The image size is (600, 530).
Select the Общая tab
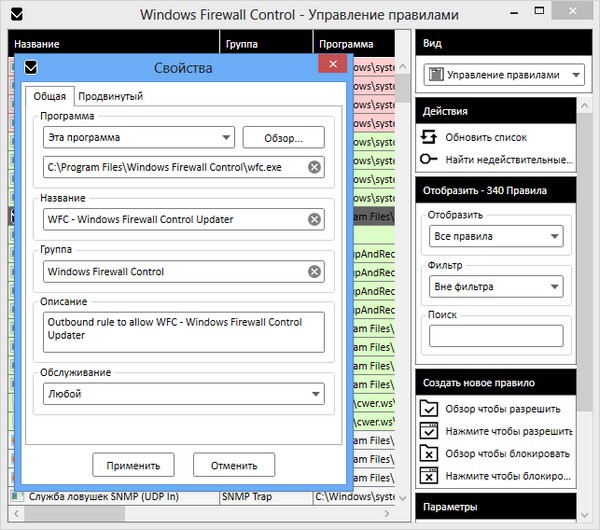click(49, 96)
